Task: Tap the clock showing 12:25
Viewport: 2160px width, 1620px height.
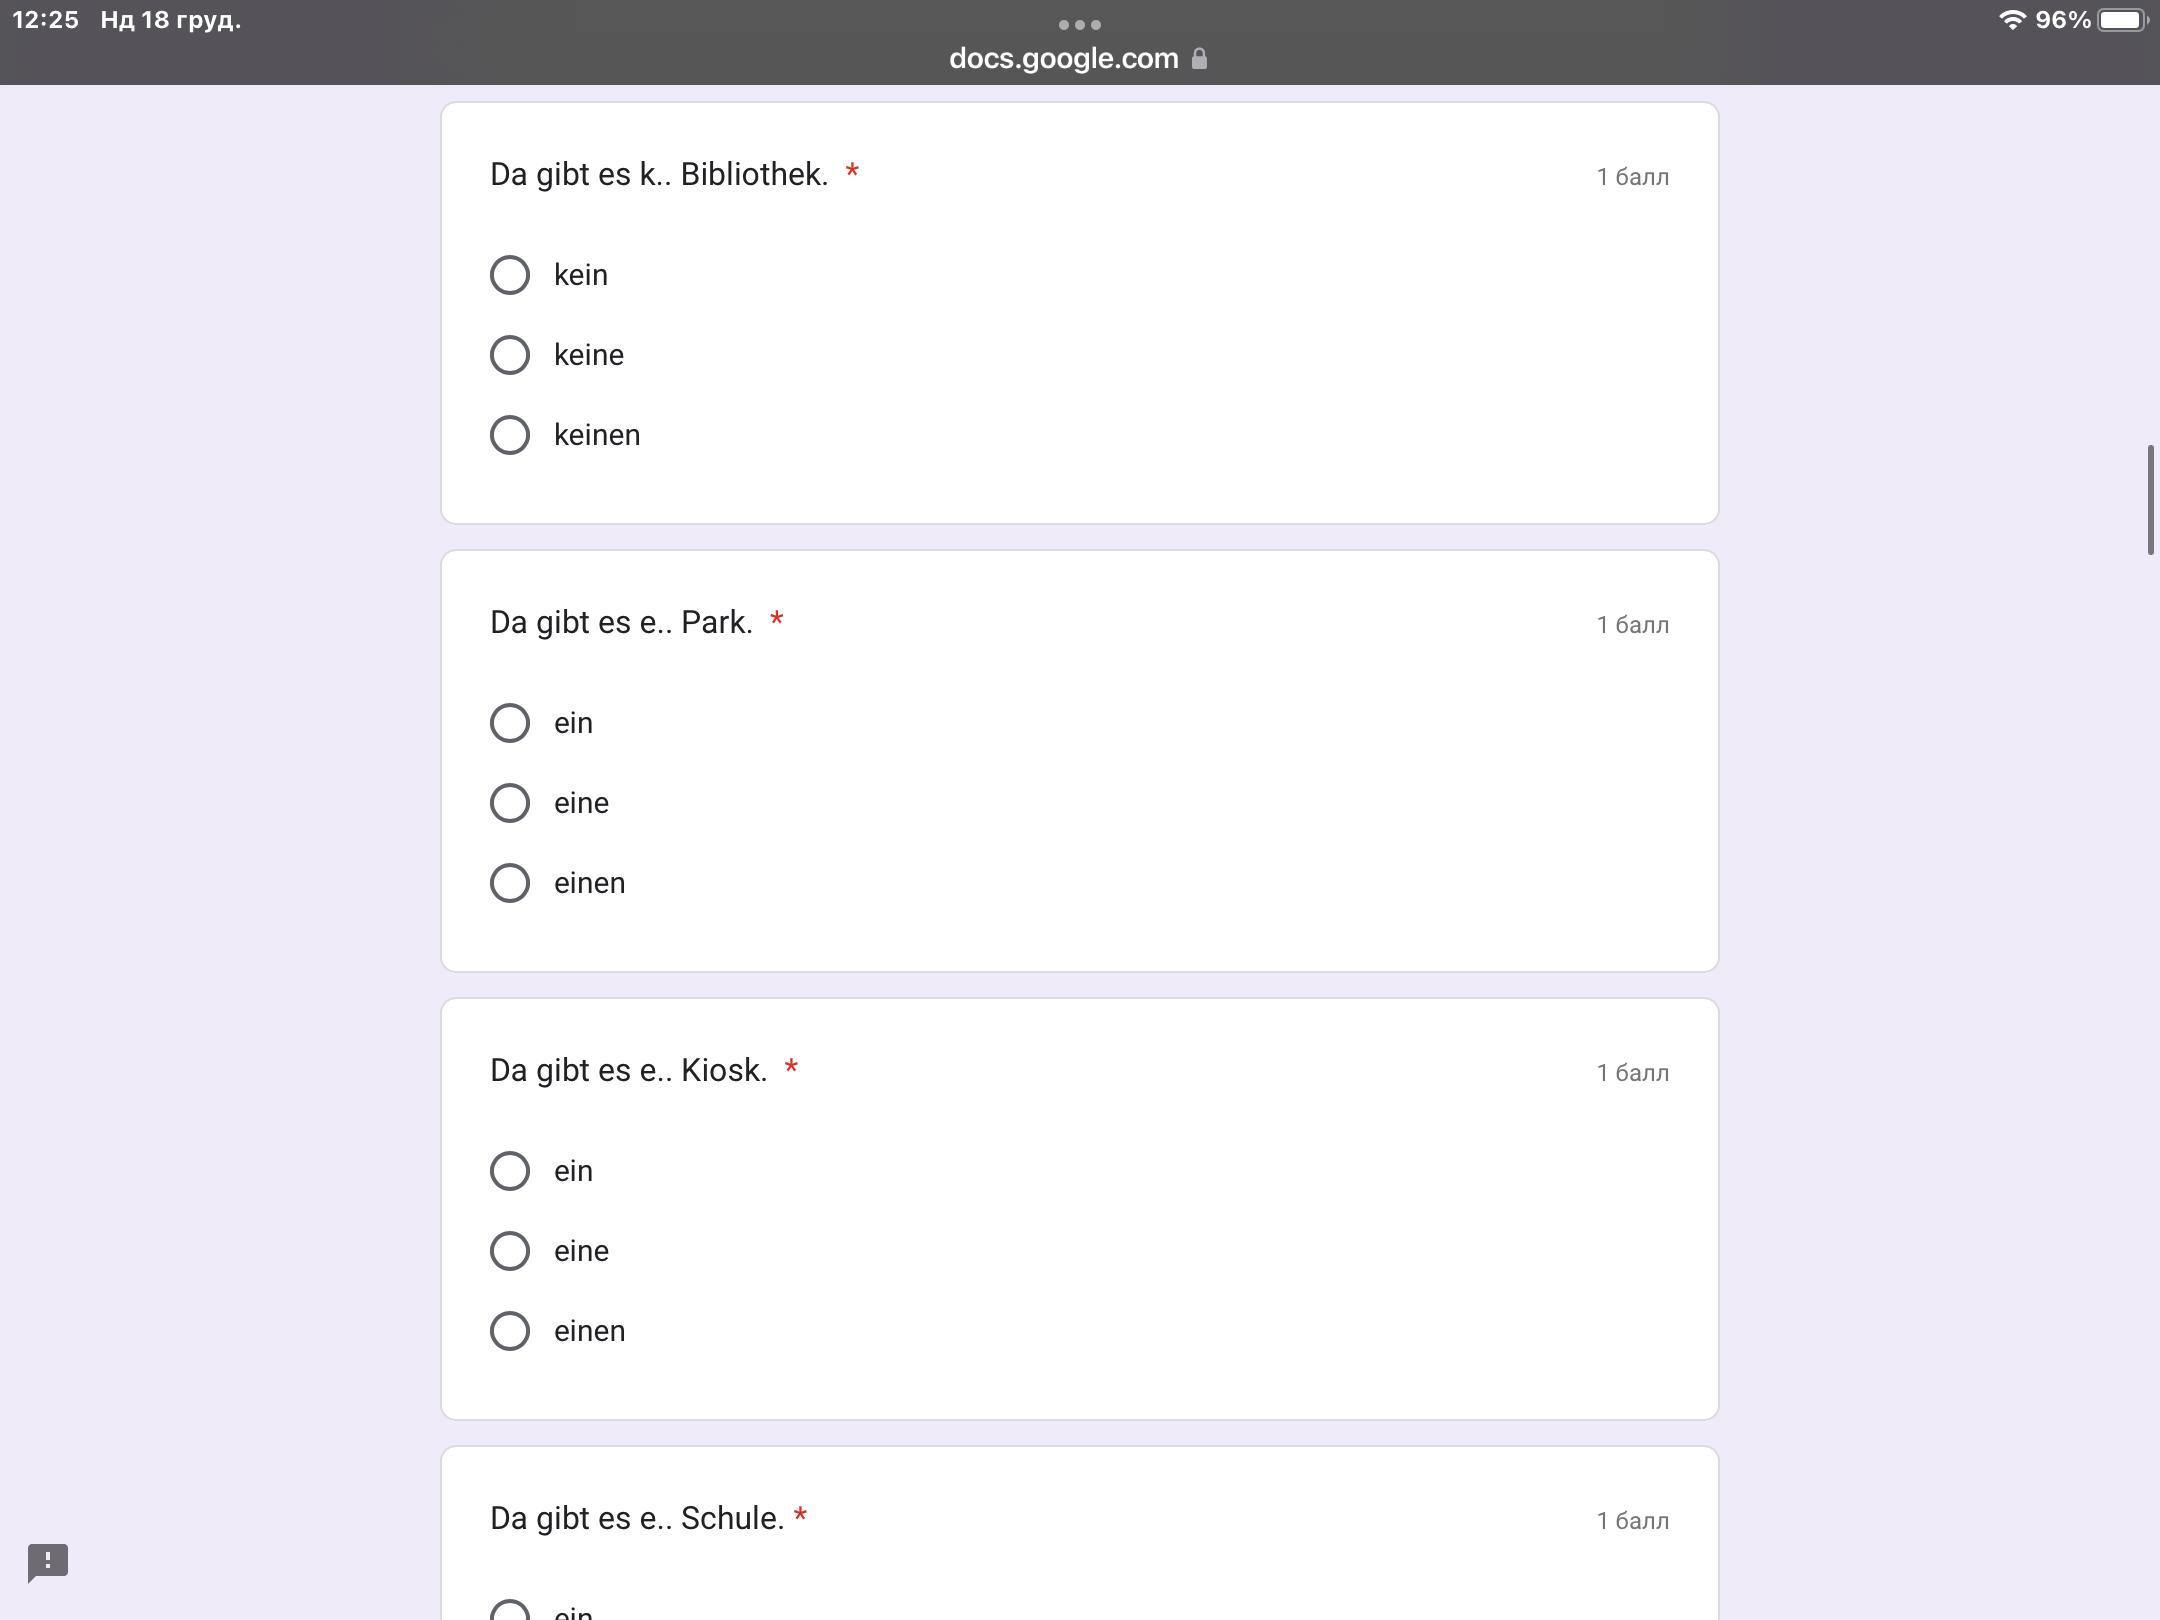Action: click(x=45, y=20)
